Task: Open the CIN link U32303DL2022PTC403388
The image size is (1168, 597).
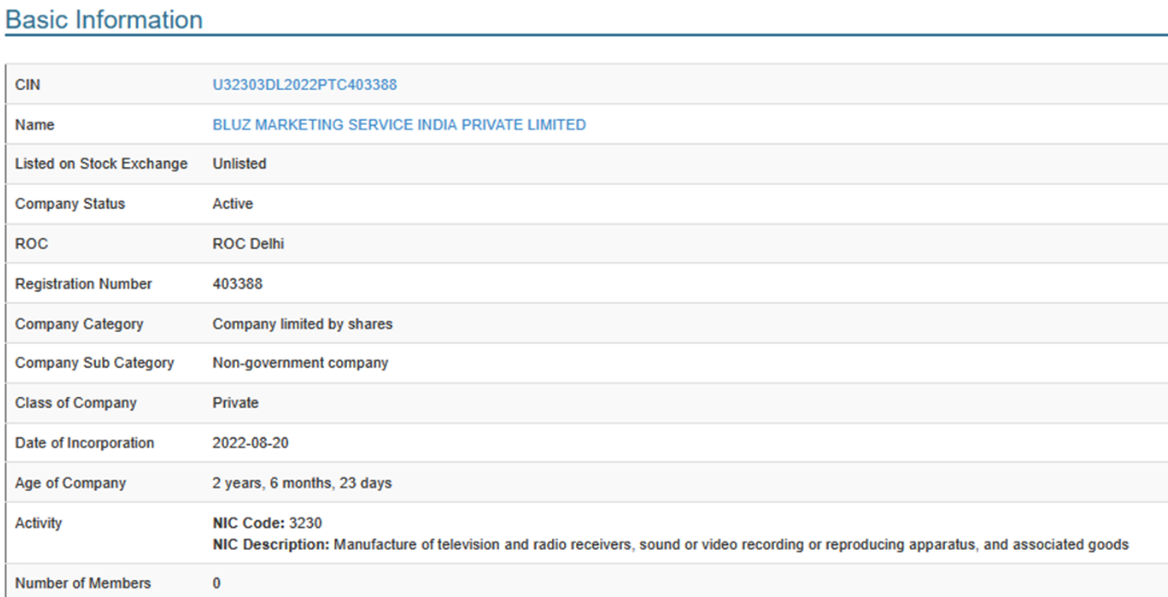Action: 304,85
